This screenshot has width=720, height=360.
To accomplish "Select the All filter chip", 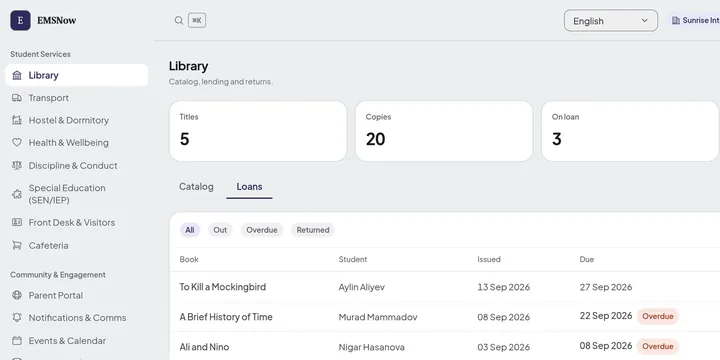I will [190, 230].
